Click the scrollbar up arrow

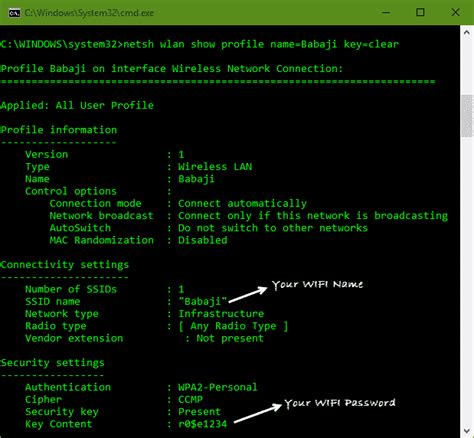coord(467,33)
